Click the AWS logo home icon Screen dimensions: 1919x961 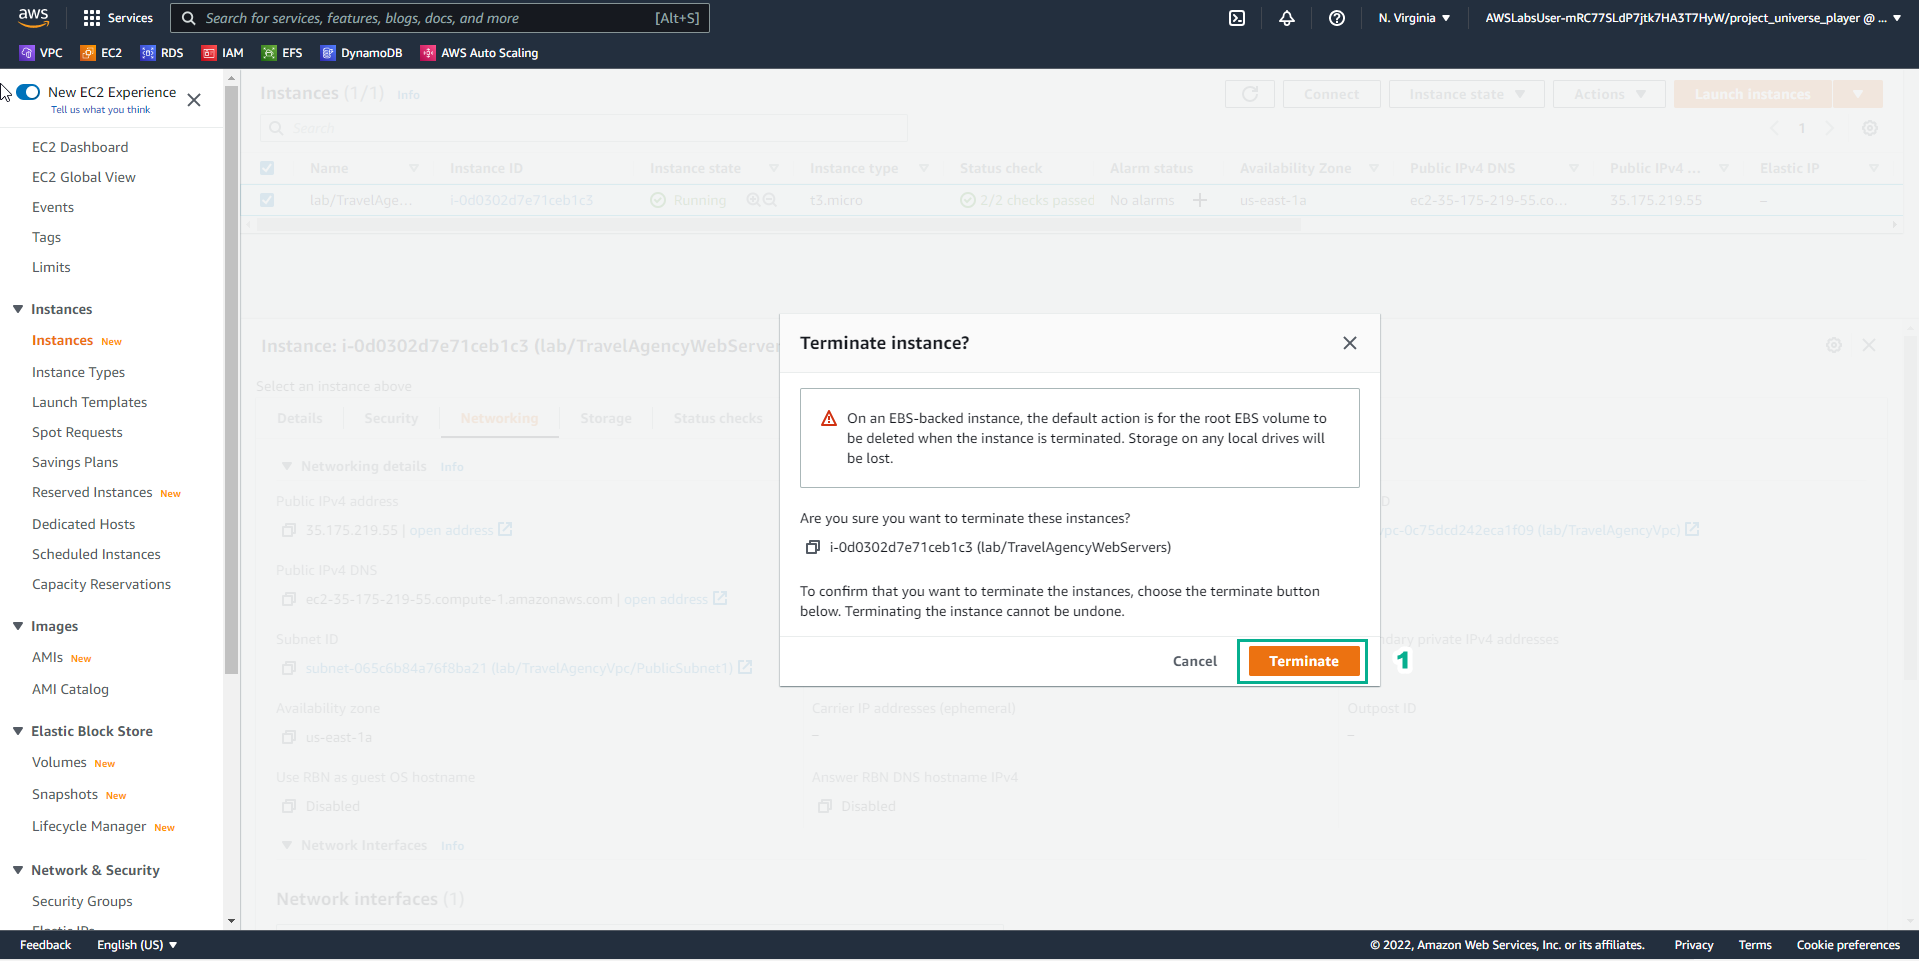tap(33, 17)
